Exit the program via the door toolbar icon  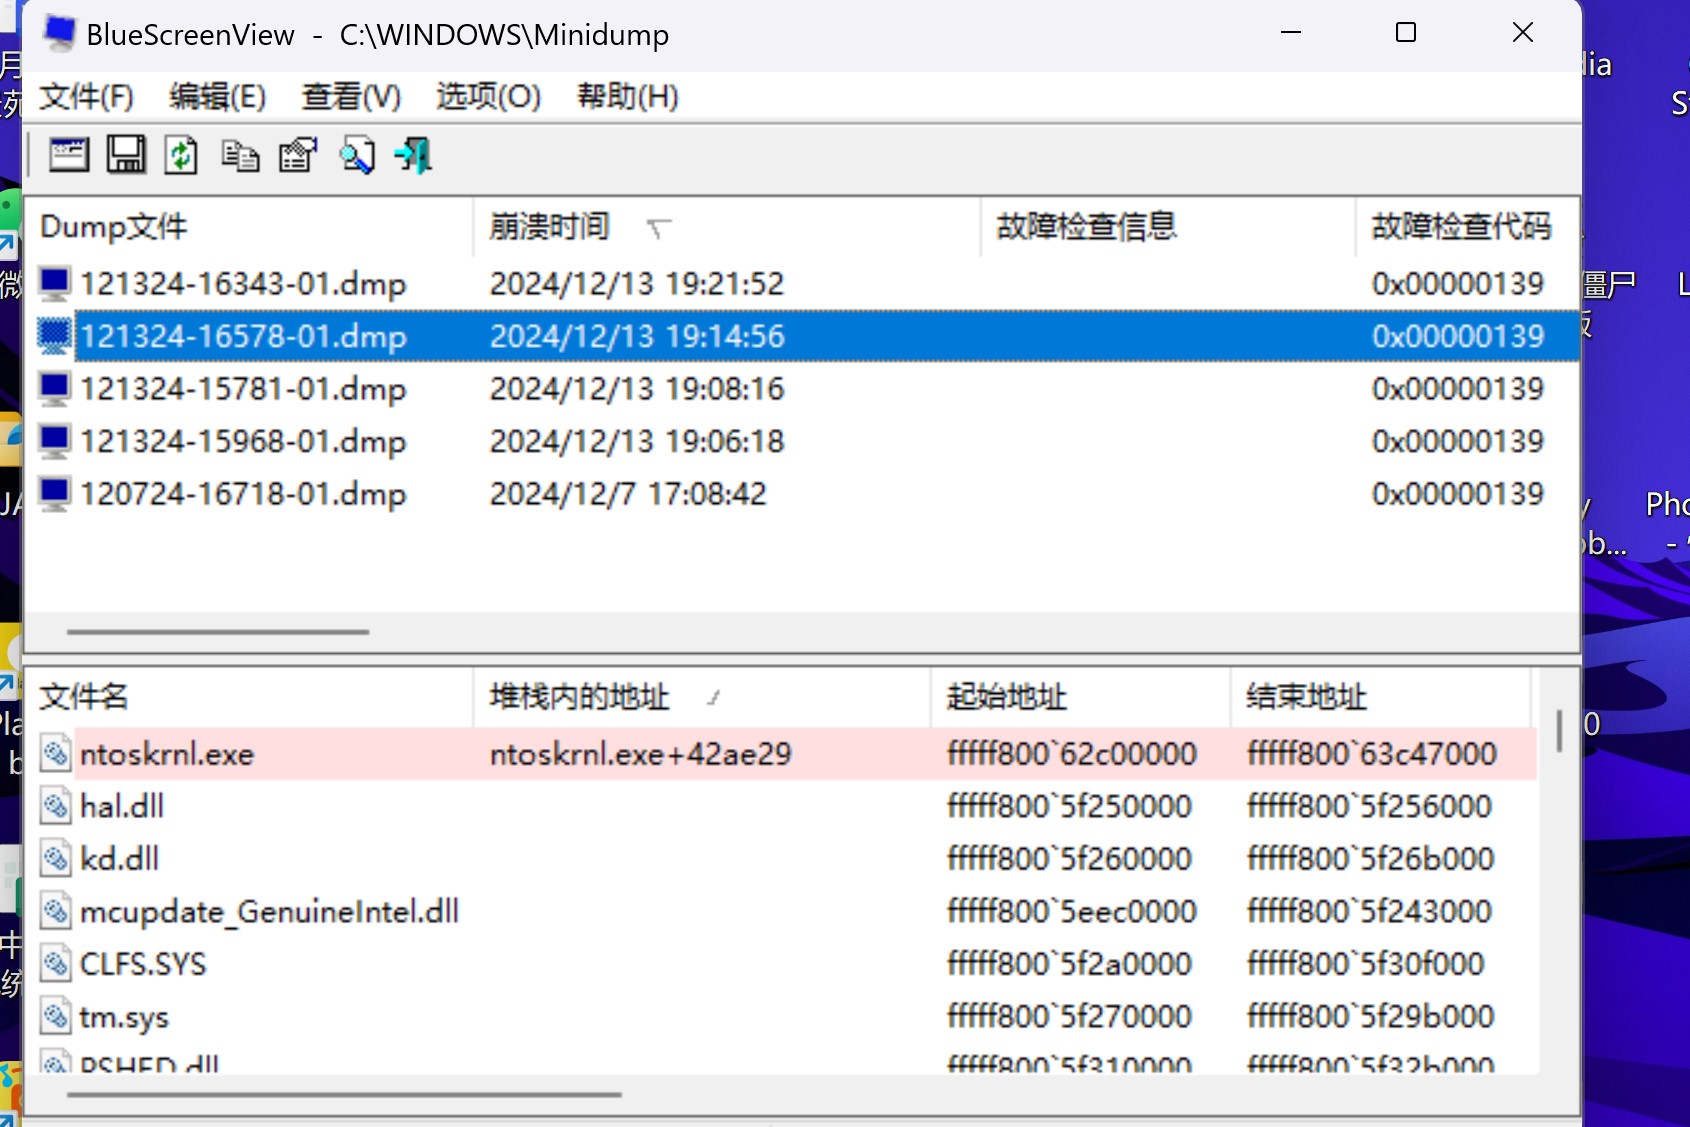(x=412, y=155)
